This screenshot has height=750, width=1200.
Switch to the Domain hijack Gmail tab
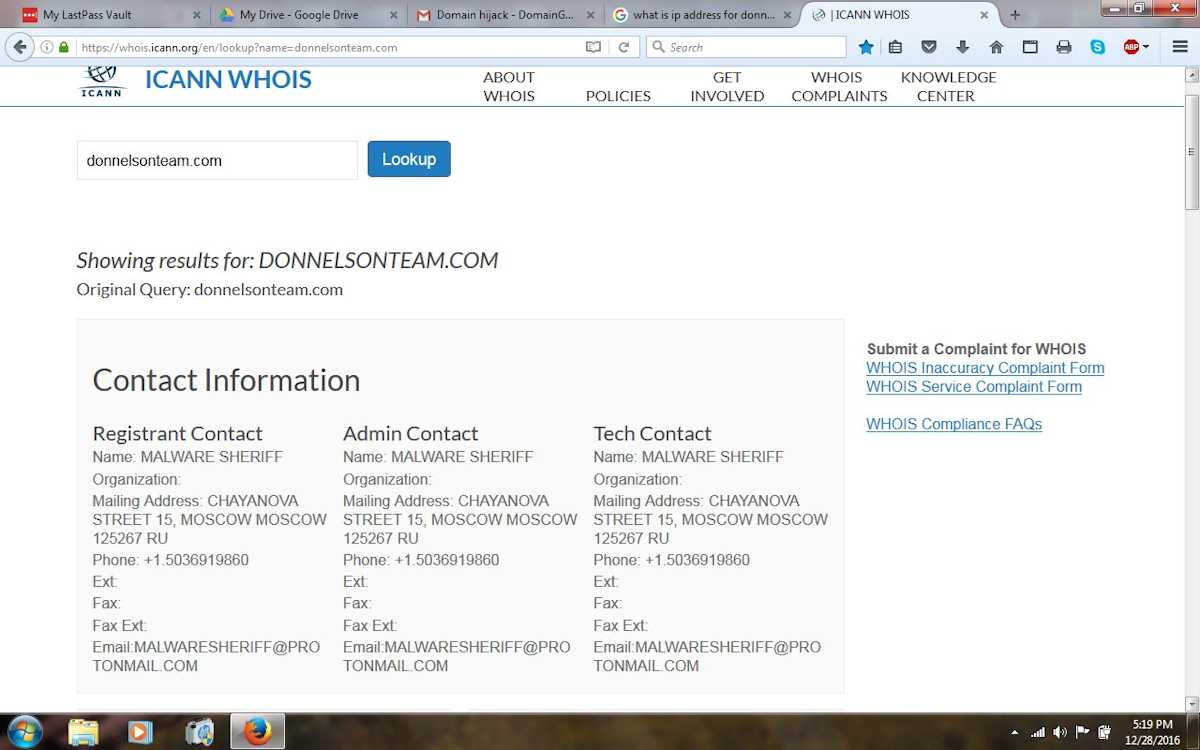point(505,15)
